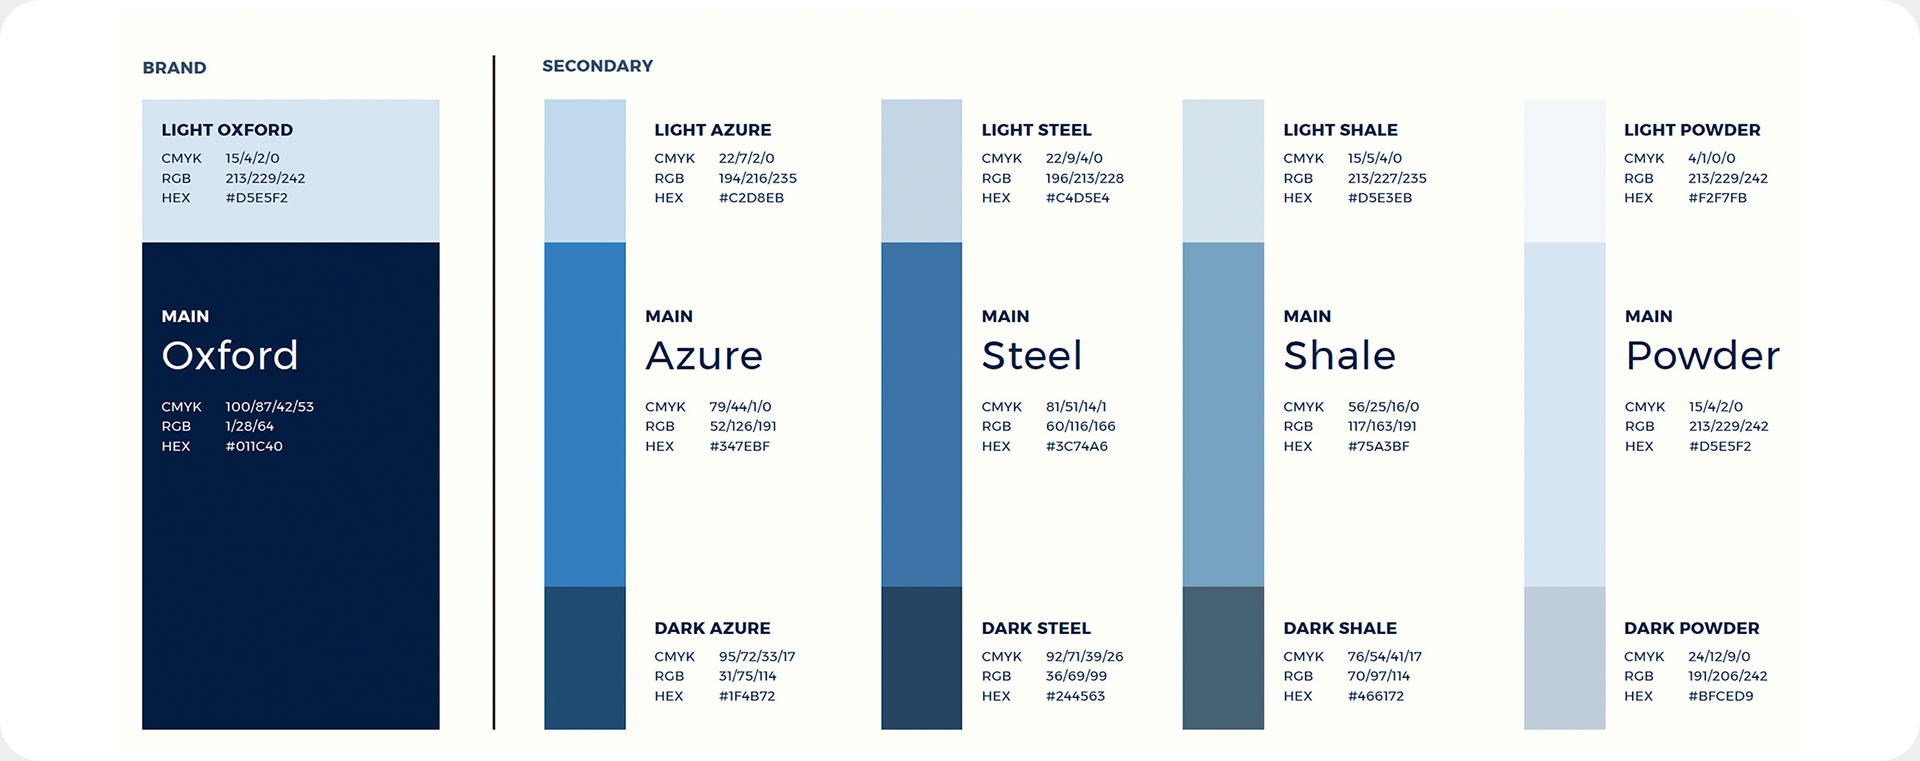Screen dimensions: 1920x761
Task: Click the BRAND section heading
Action: [x=174, y=68]
